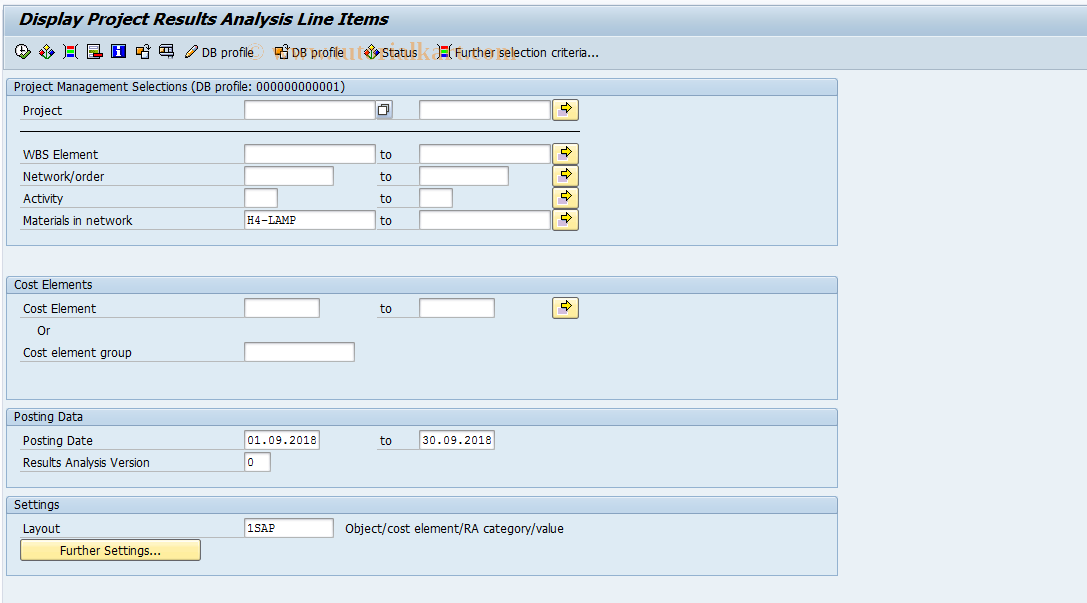Open Further selection criteria
Viewport: 1087px width, 603px height.
(518, 53)
